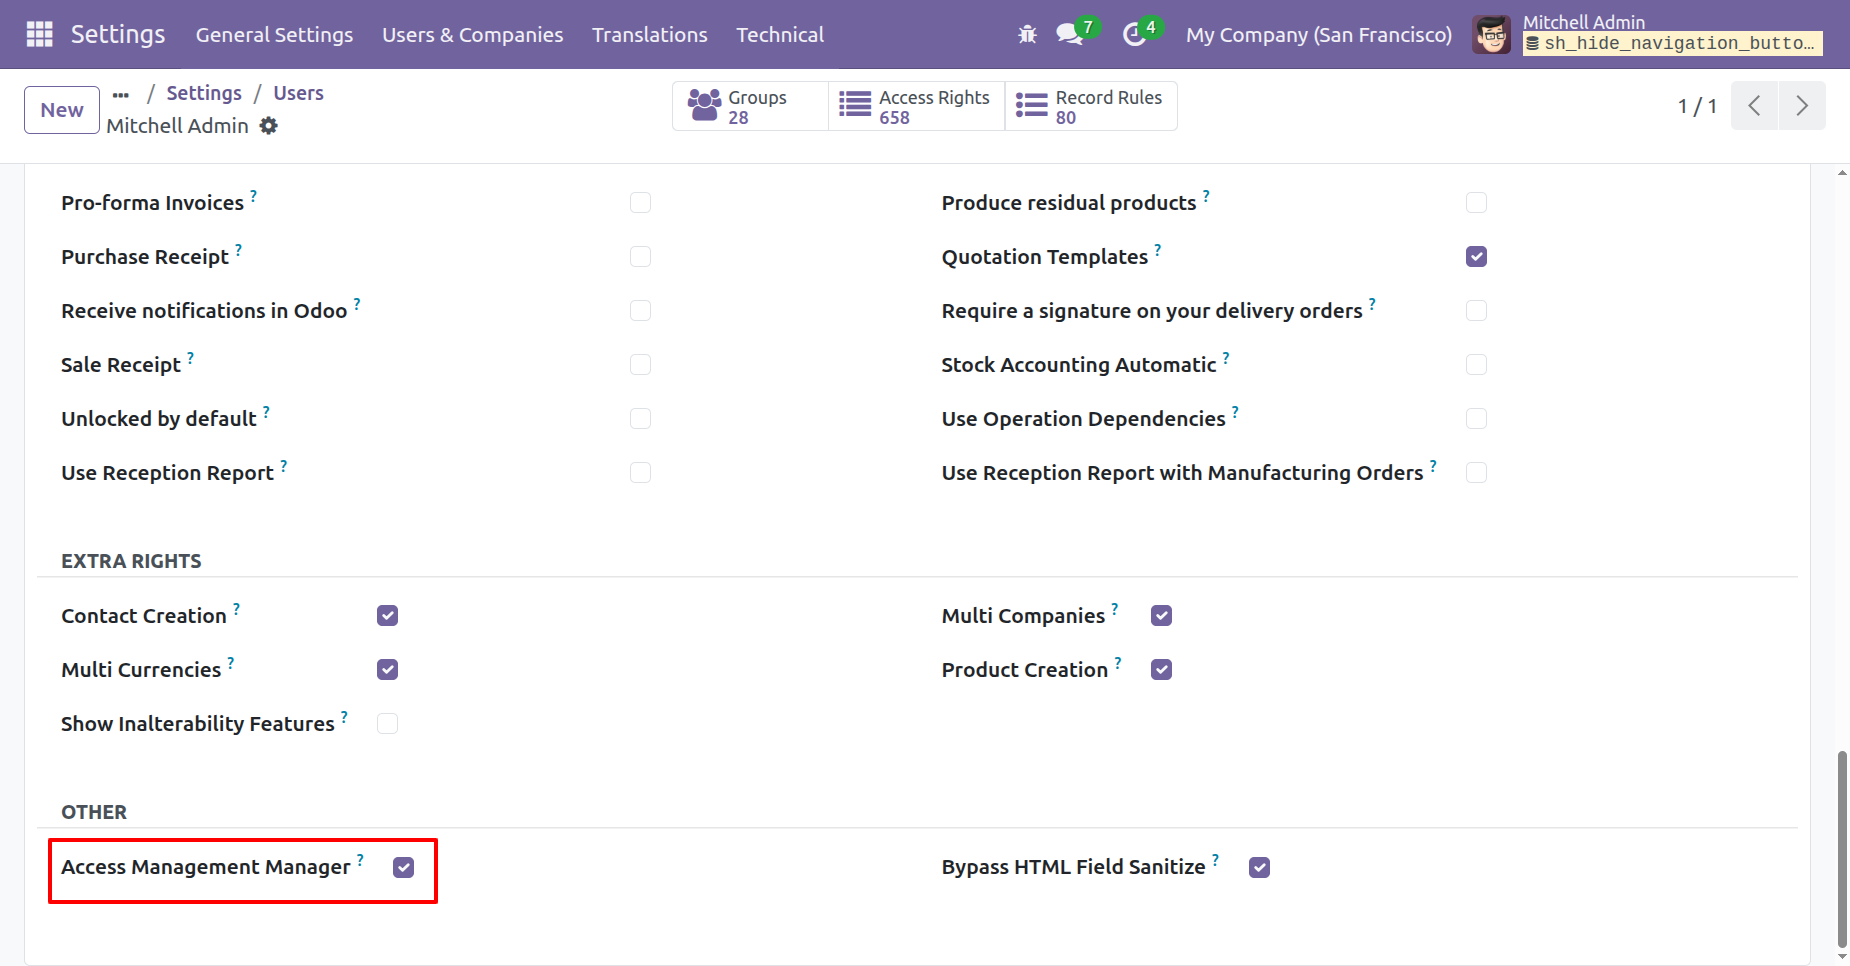Screen dimensions: 1850x966
Task: Open the apps grid menu icon
Action: tap(39, 34)
